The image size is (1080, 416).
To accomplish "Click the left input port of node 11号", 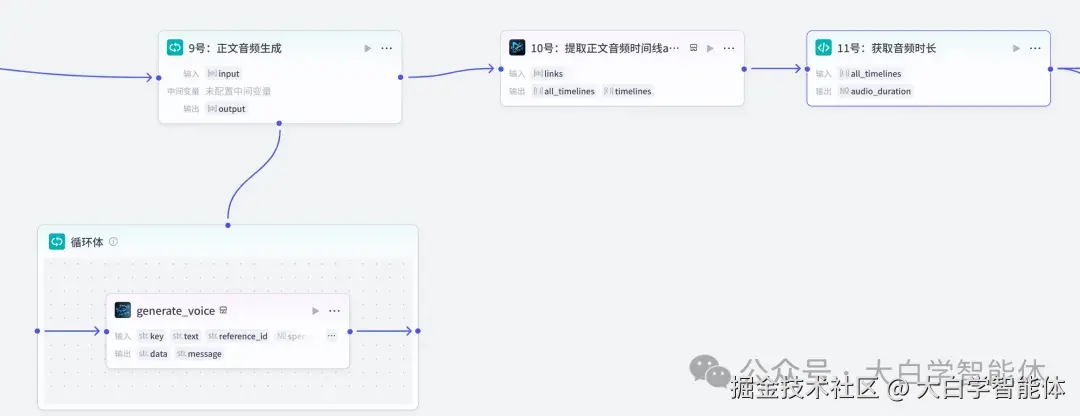I will 807,68.
